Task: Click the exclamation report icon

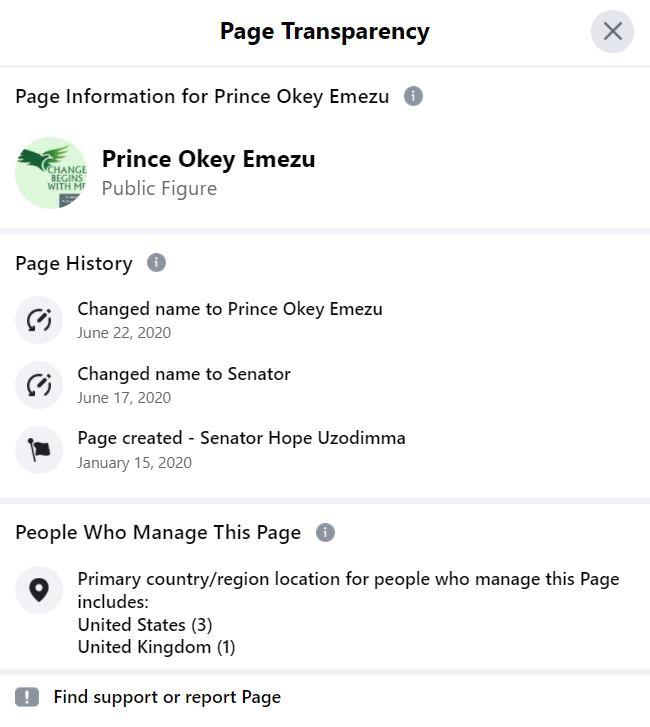Action: [27, 697]
